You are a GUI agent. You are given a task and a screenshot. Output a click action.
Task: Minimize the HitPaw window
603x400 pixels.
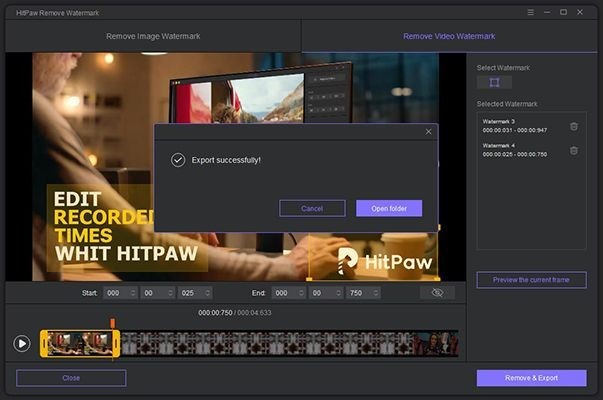point(547,12)
